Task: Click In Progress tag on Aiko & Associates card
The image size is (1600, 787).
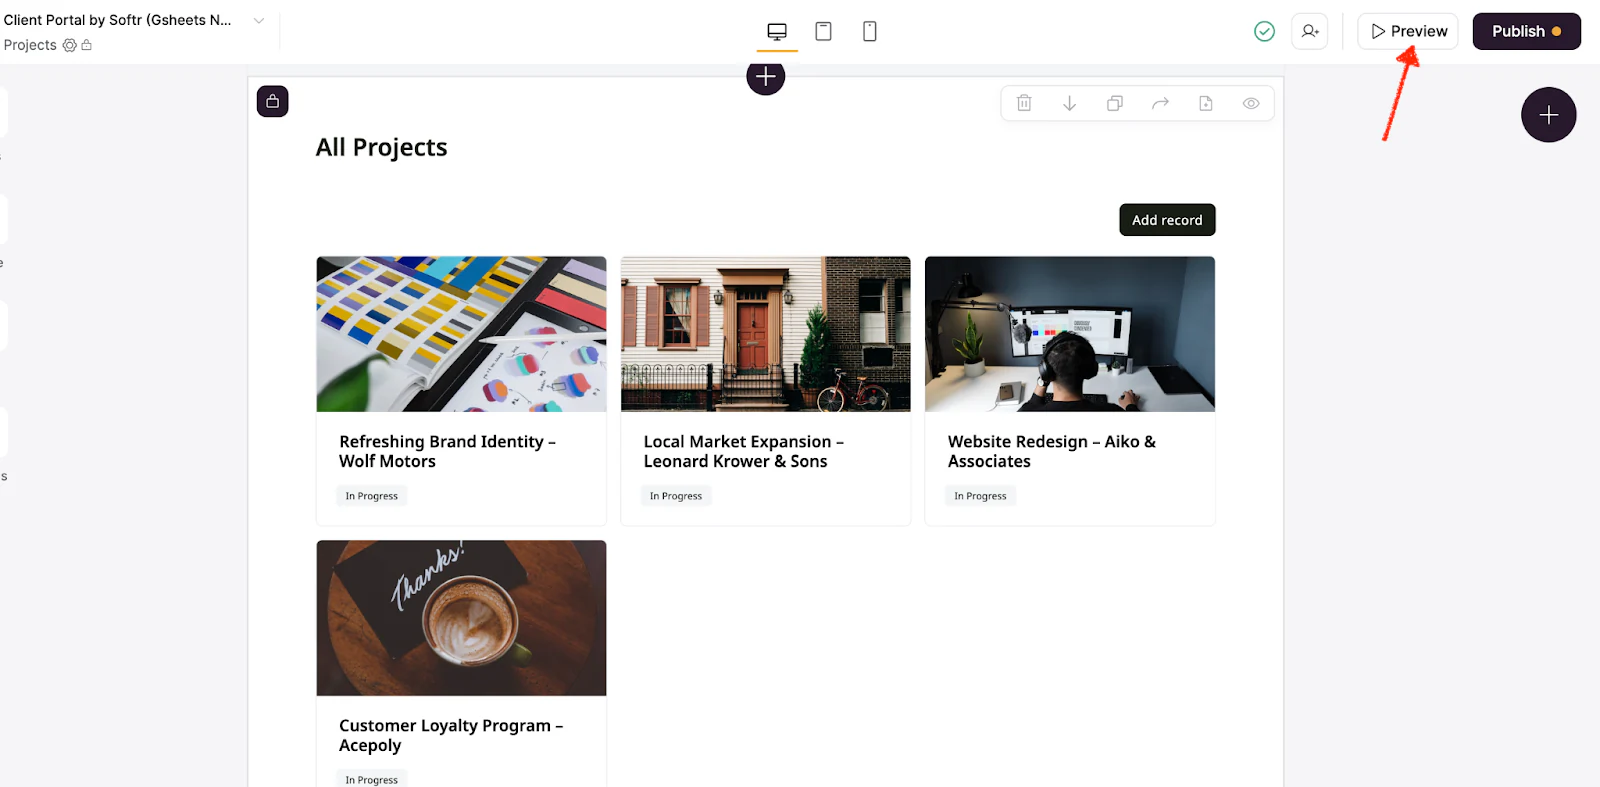Action: (980, 496)
